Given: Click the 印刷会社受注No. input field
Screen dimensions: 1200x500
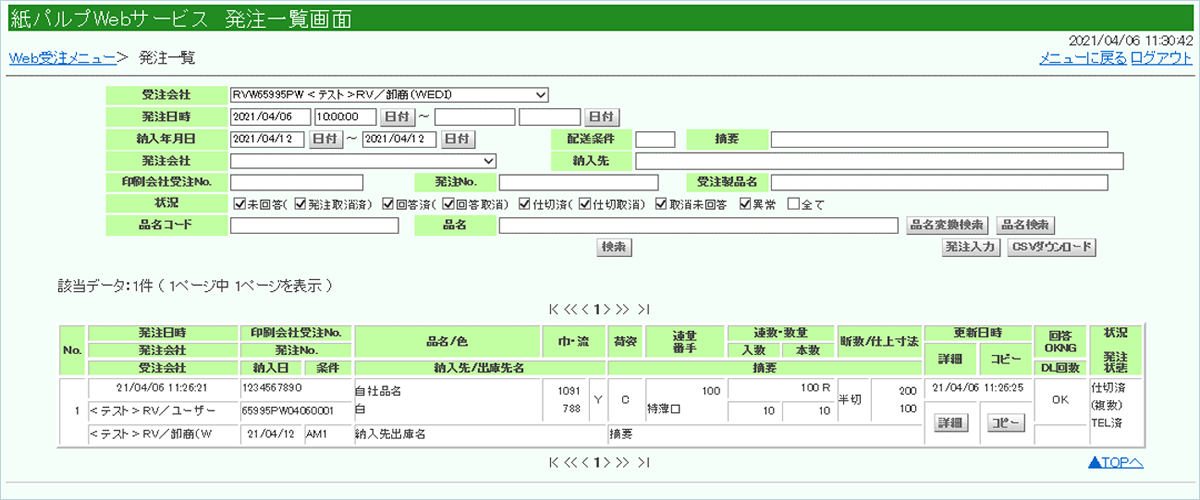Looking at the screenshot, I should pyautogui.click(x=296, y=182).
